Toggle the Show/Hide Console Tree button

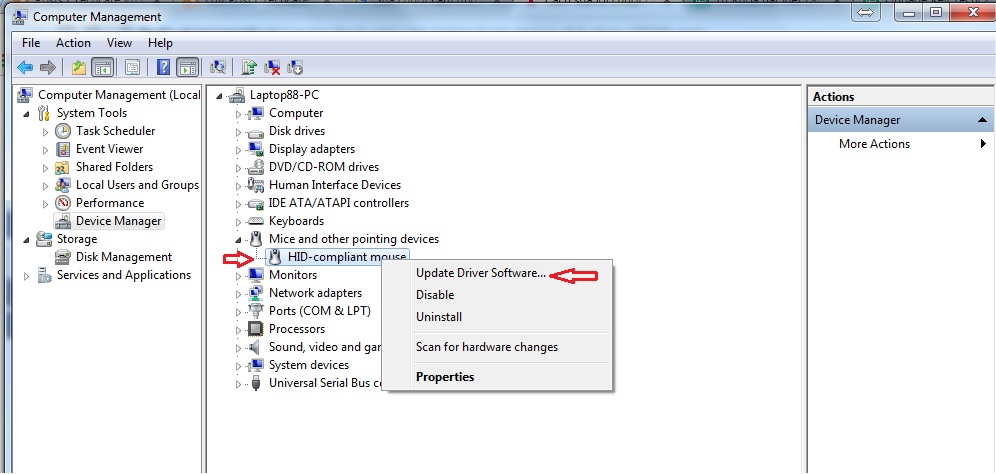pyautogui.click(x=102, y=67)
